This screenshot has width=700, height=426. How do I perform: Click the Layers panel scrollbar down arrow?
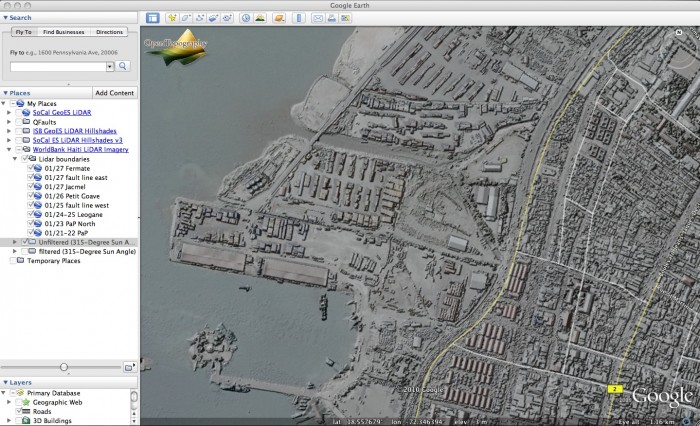point(133,421)
